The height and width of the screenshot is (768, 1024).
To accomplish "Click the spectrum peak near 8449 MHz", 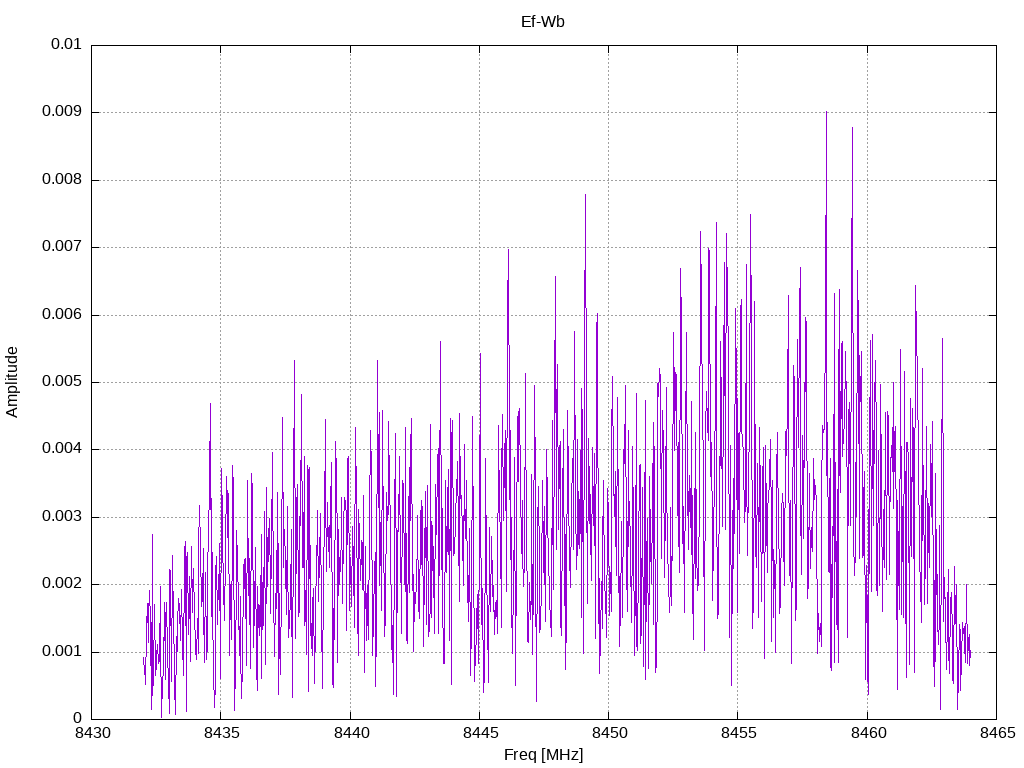I will click(x=585, y=195).
